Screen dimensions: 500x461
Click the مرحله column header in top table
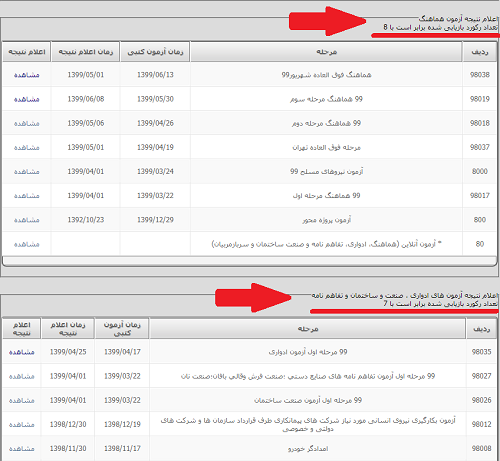(x=326, y=52)
